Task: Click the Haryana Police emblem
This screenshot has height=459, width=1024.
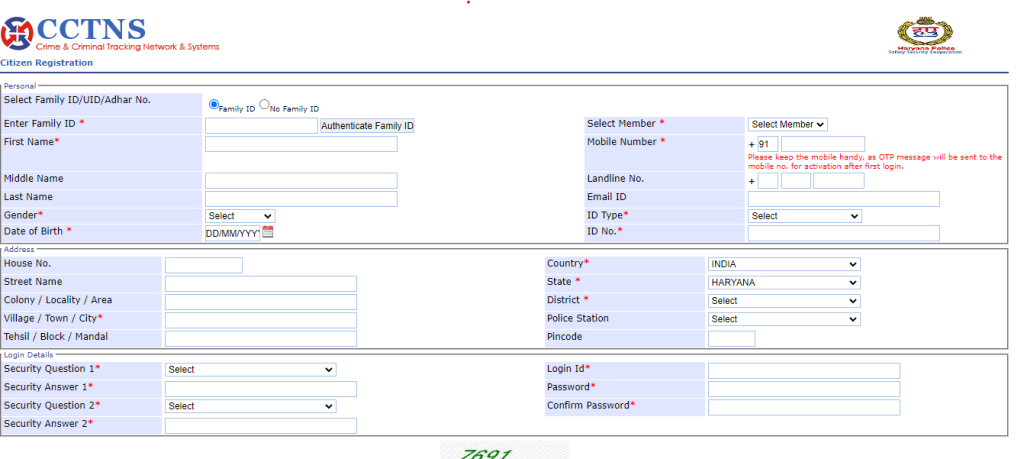Action: coord(929,35)
